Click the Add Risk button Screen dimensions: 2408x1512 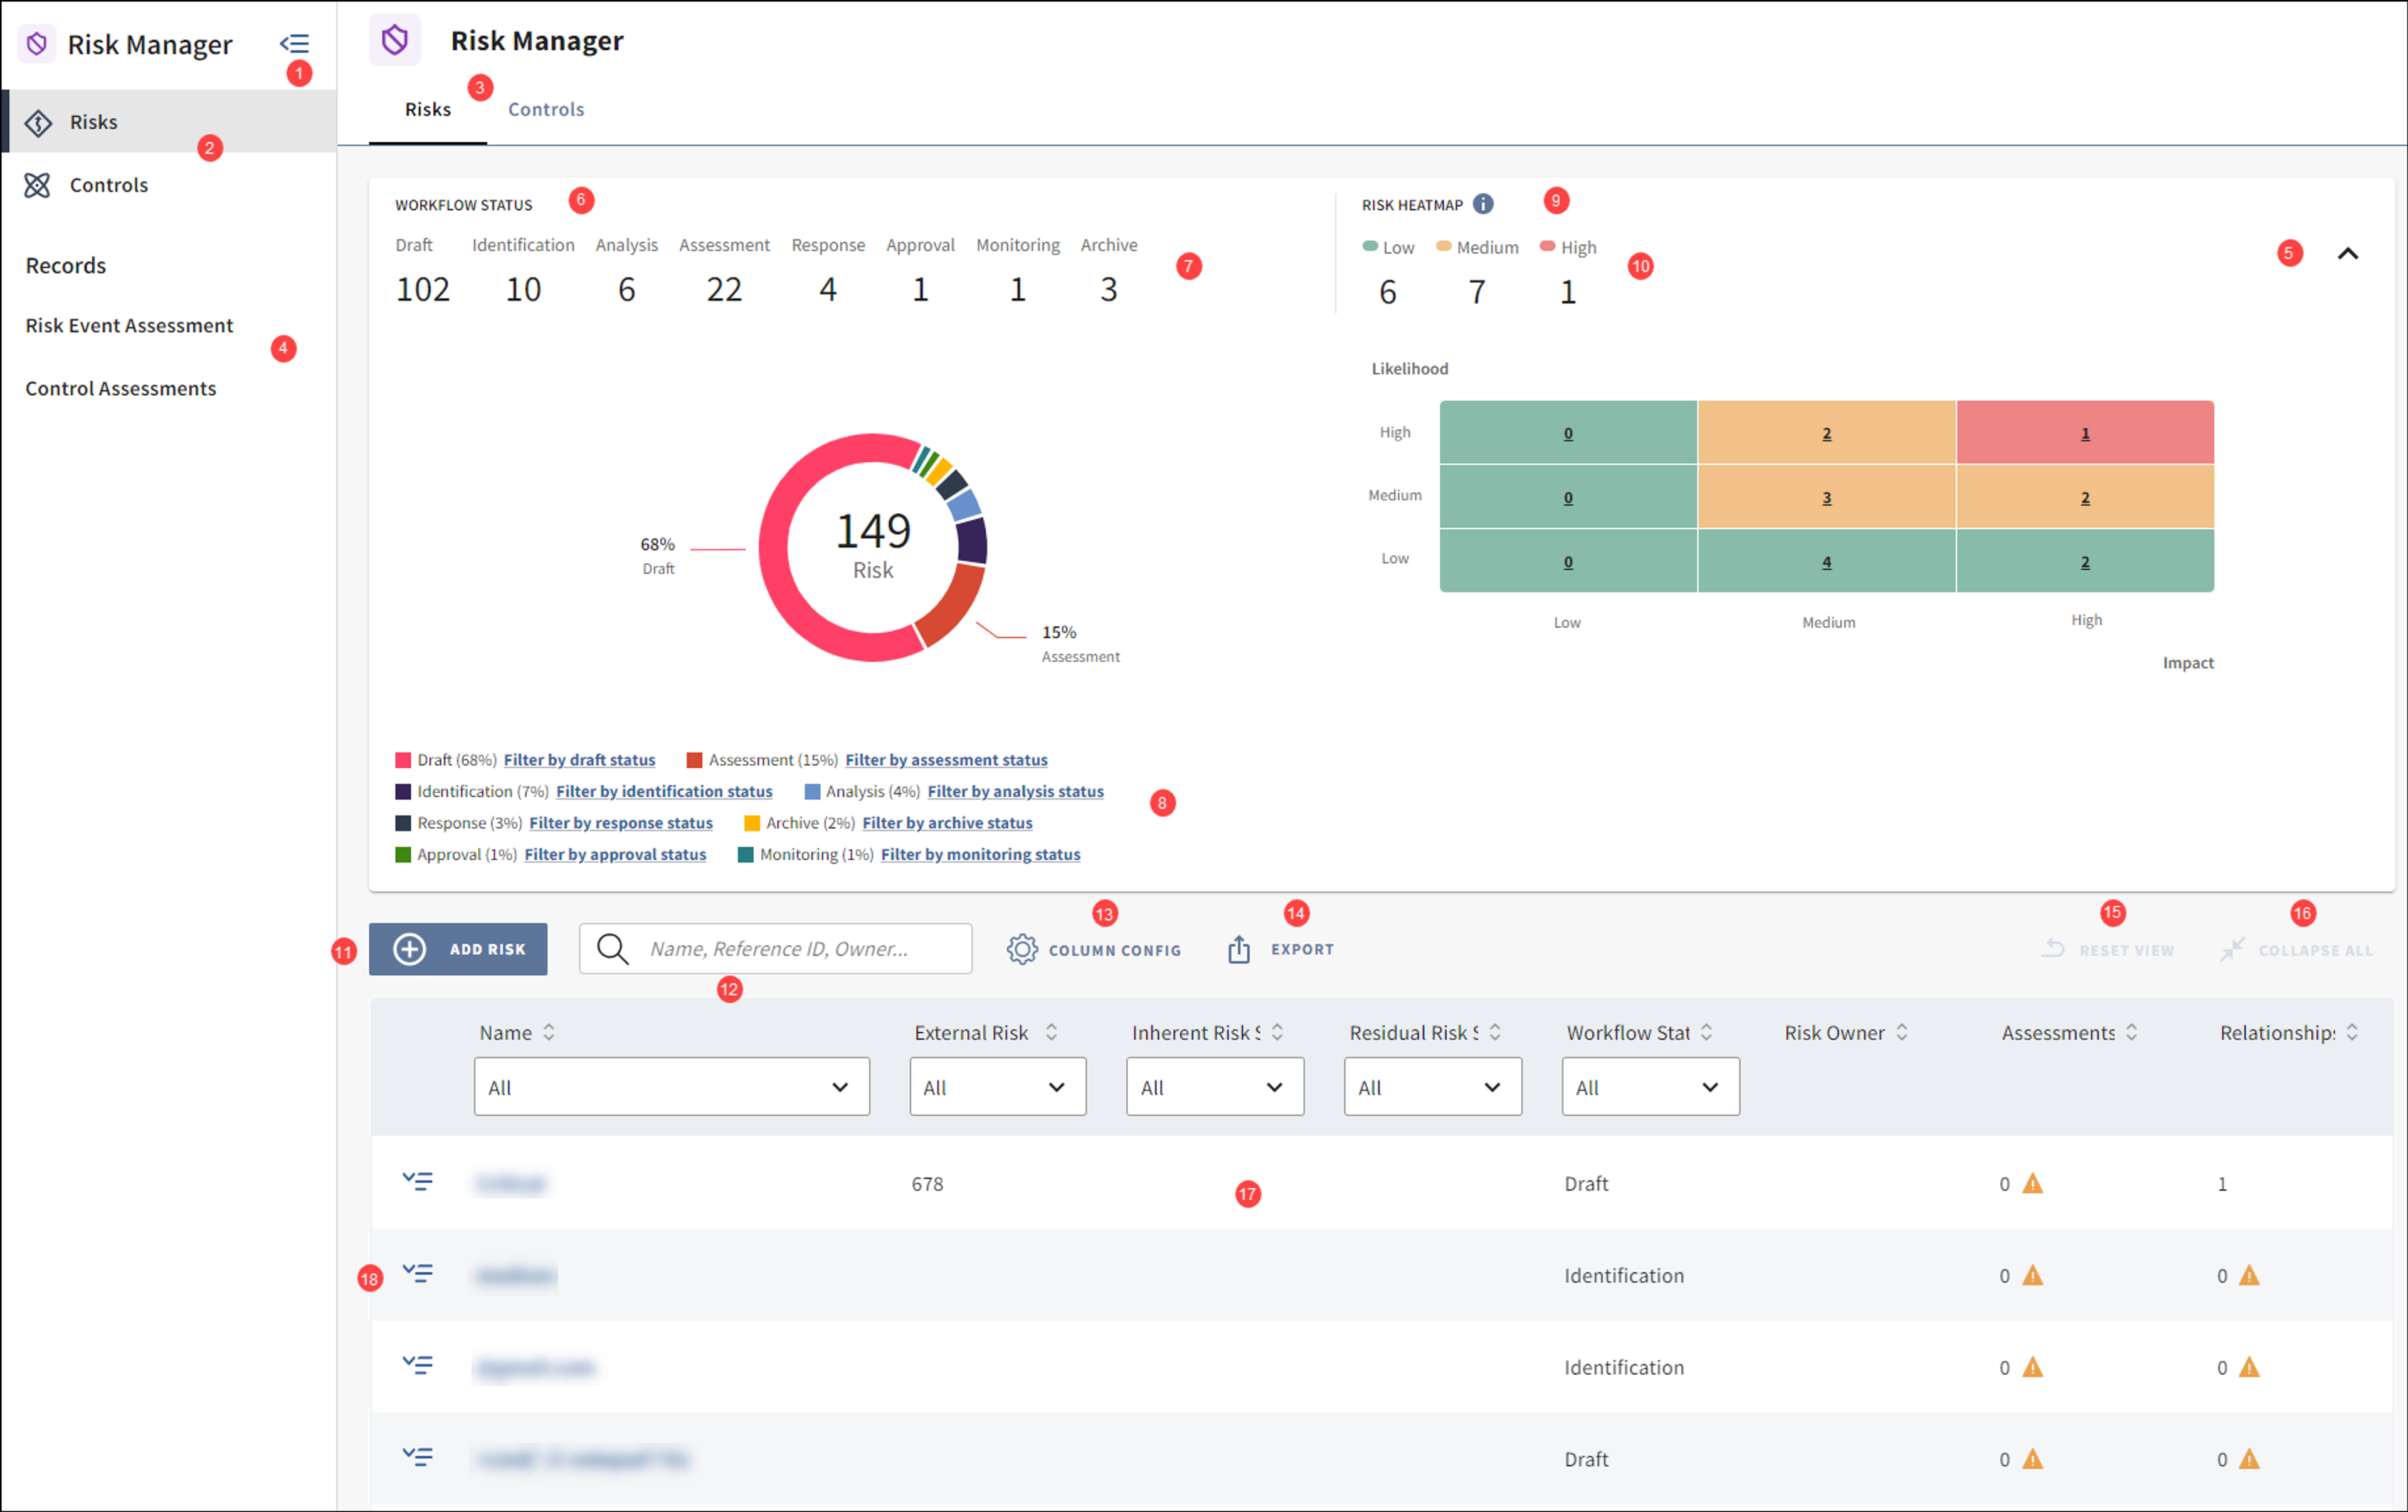[x=458, y=949]
